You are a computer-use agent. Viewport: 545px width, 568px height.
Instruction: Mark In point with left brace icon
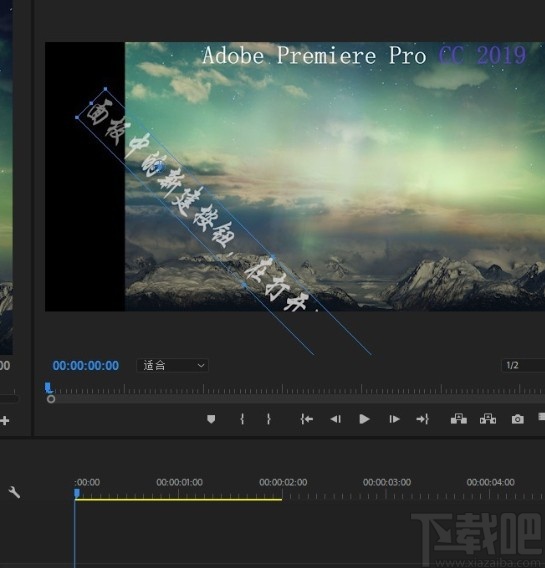coord(242,419)
